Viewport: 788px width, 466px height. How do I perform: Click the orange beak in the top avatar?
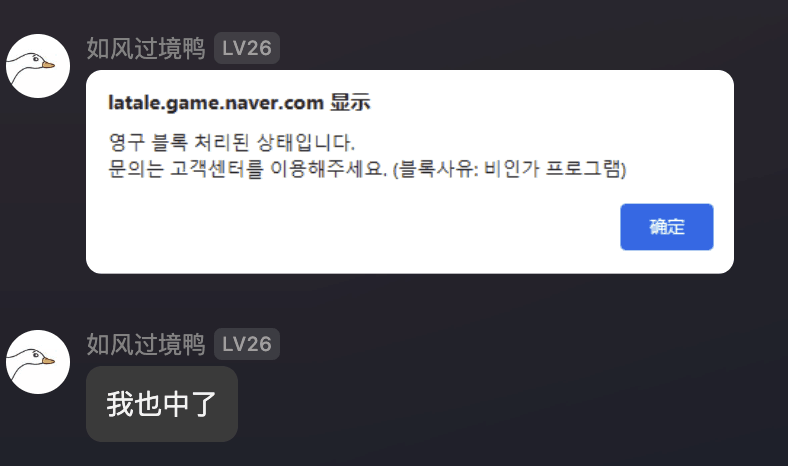point(48,64)
